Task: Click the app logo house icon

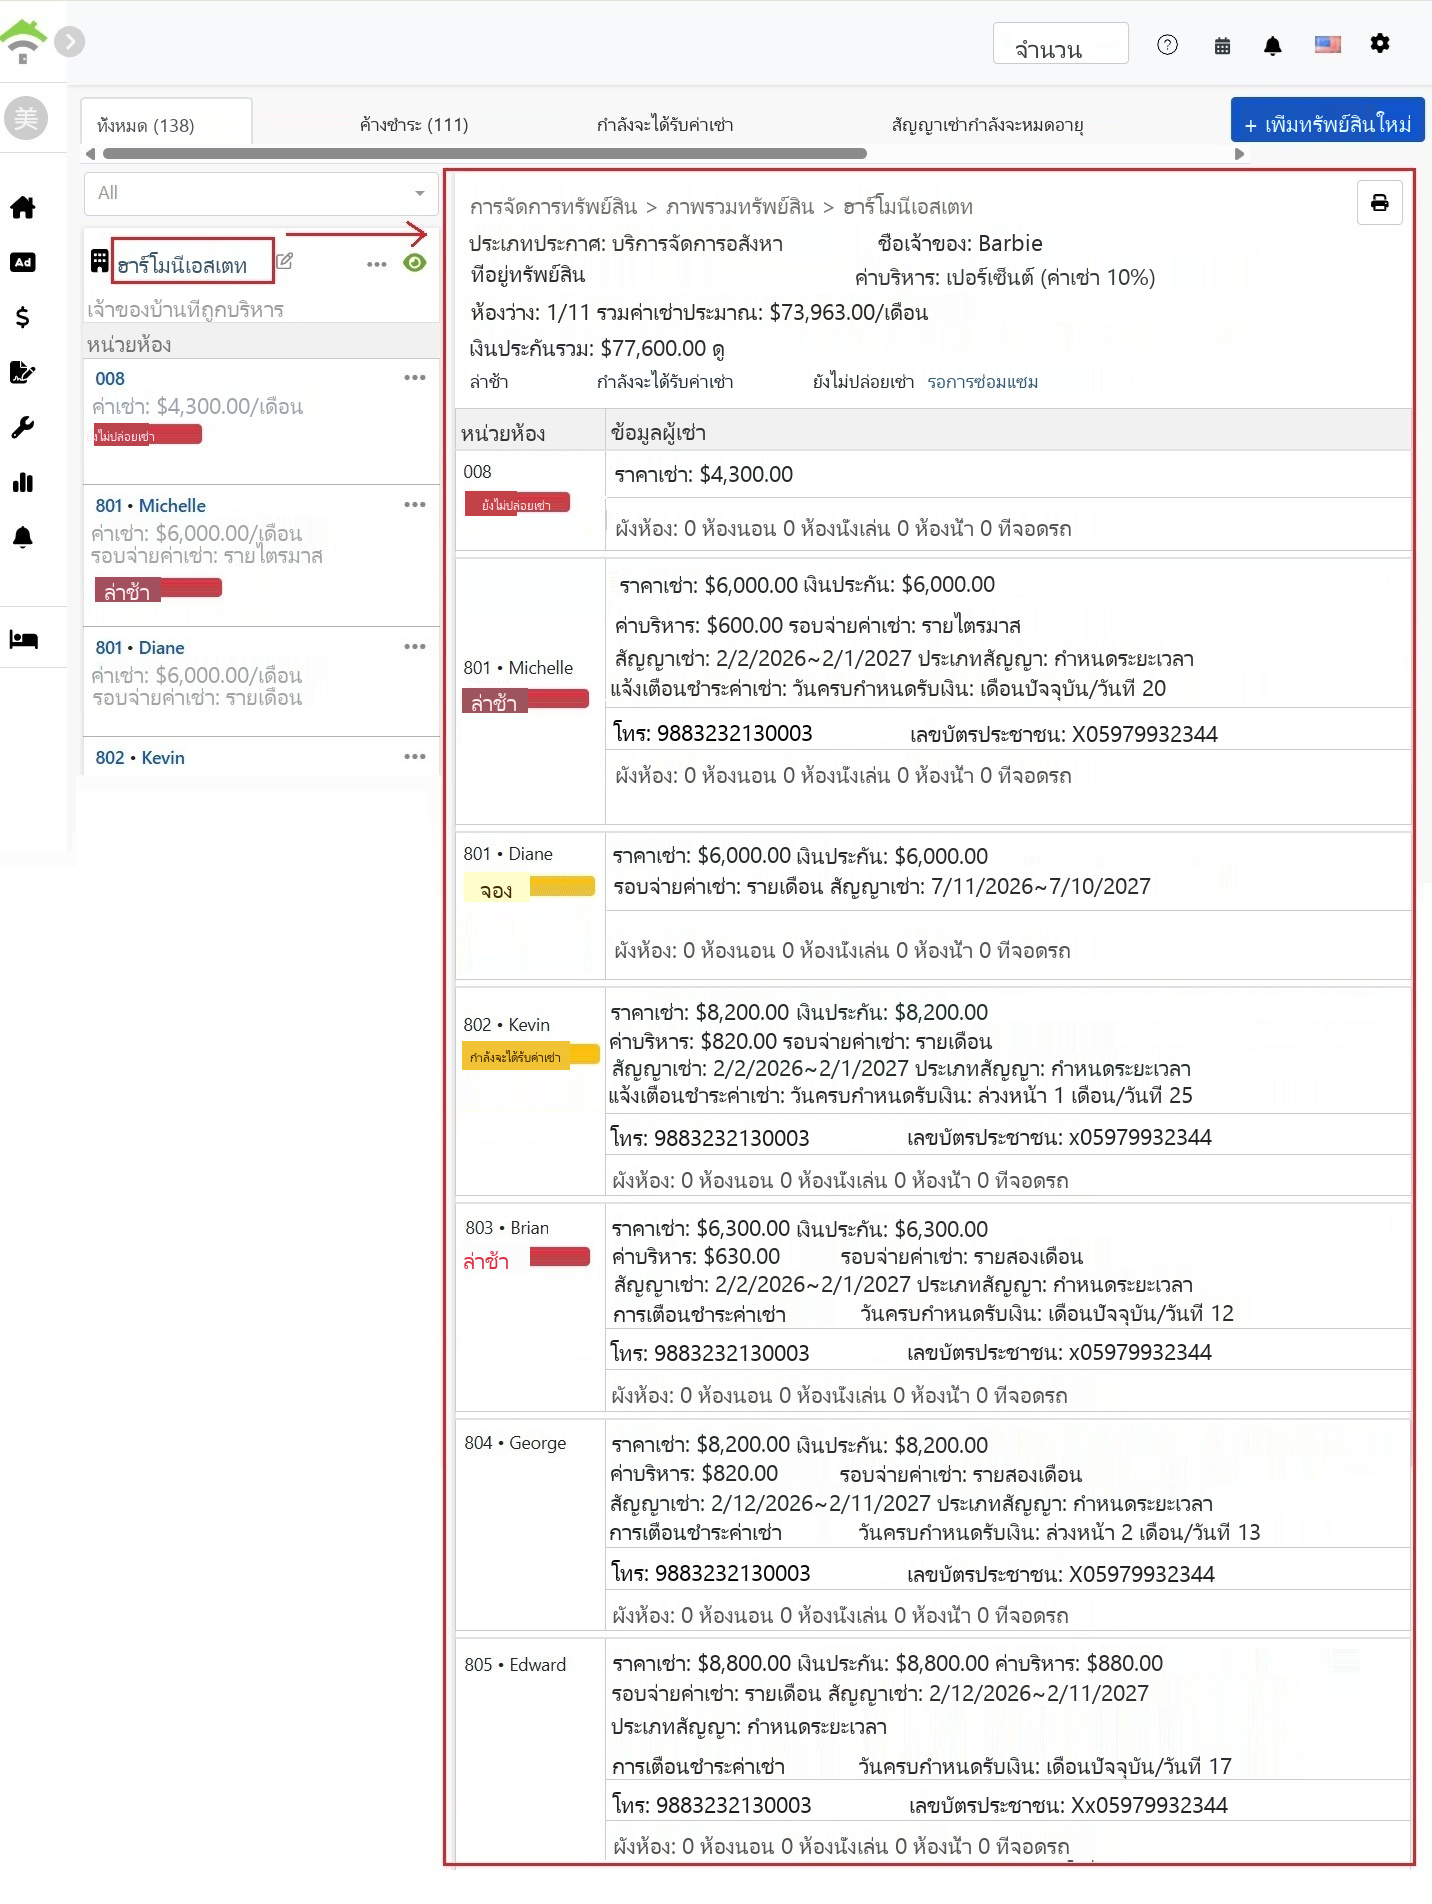Action: click(24, 41)
